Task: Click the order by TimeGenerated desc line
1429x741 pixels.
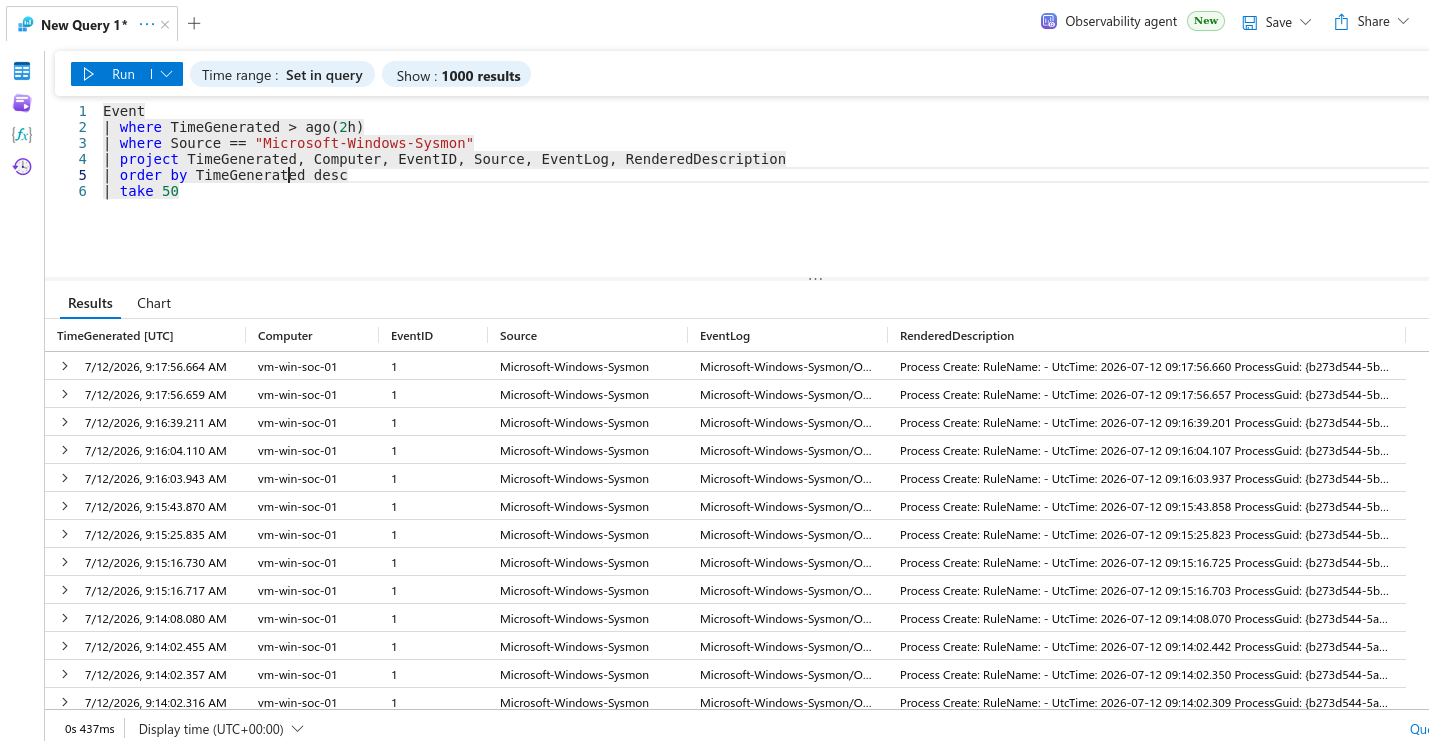Action: click(225, 175)
